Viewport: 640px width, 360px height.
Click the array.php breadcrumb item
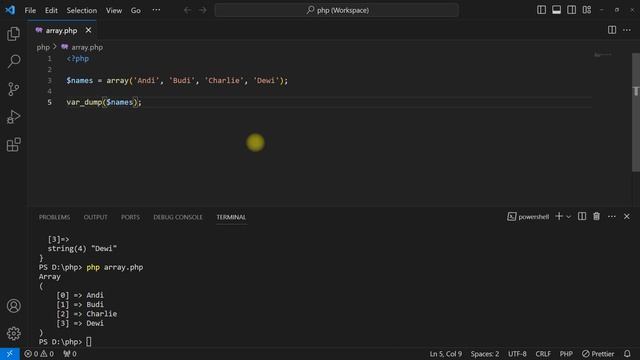(82, 47)
